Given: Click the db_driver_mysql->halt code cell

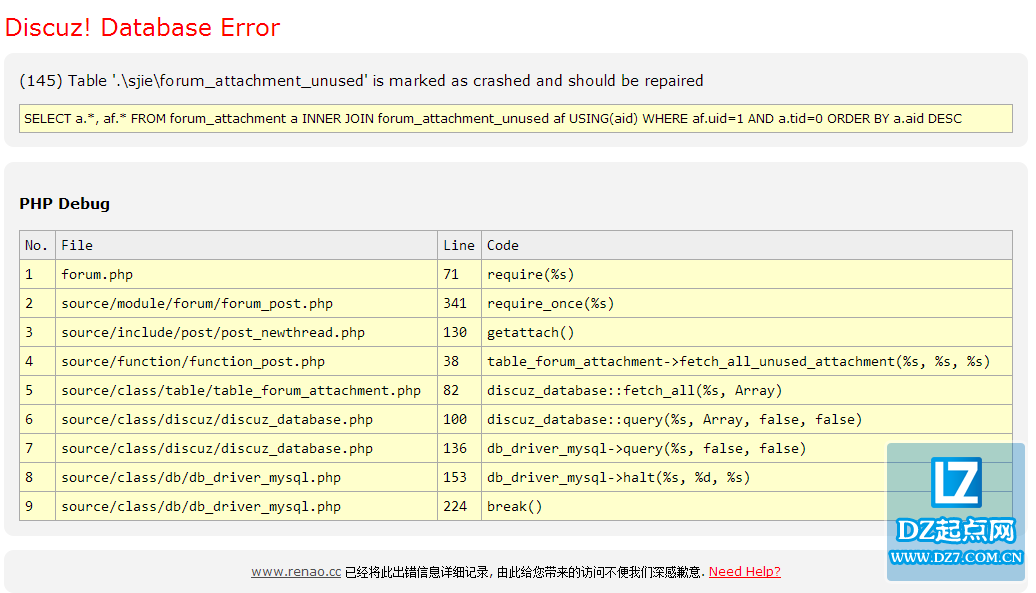Looking at the screenshot, I should (747, 477).
